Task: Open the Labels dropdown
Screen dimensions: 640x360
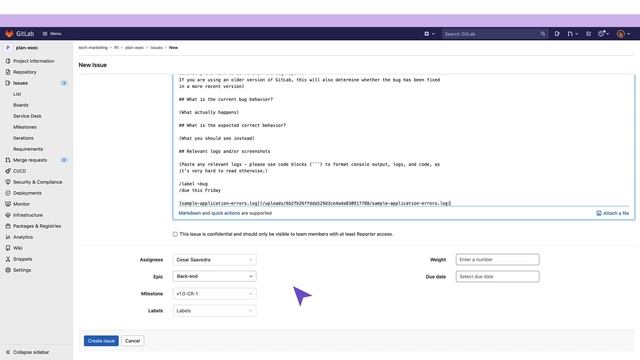Action: point(215,311)
